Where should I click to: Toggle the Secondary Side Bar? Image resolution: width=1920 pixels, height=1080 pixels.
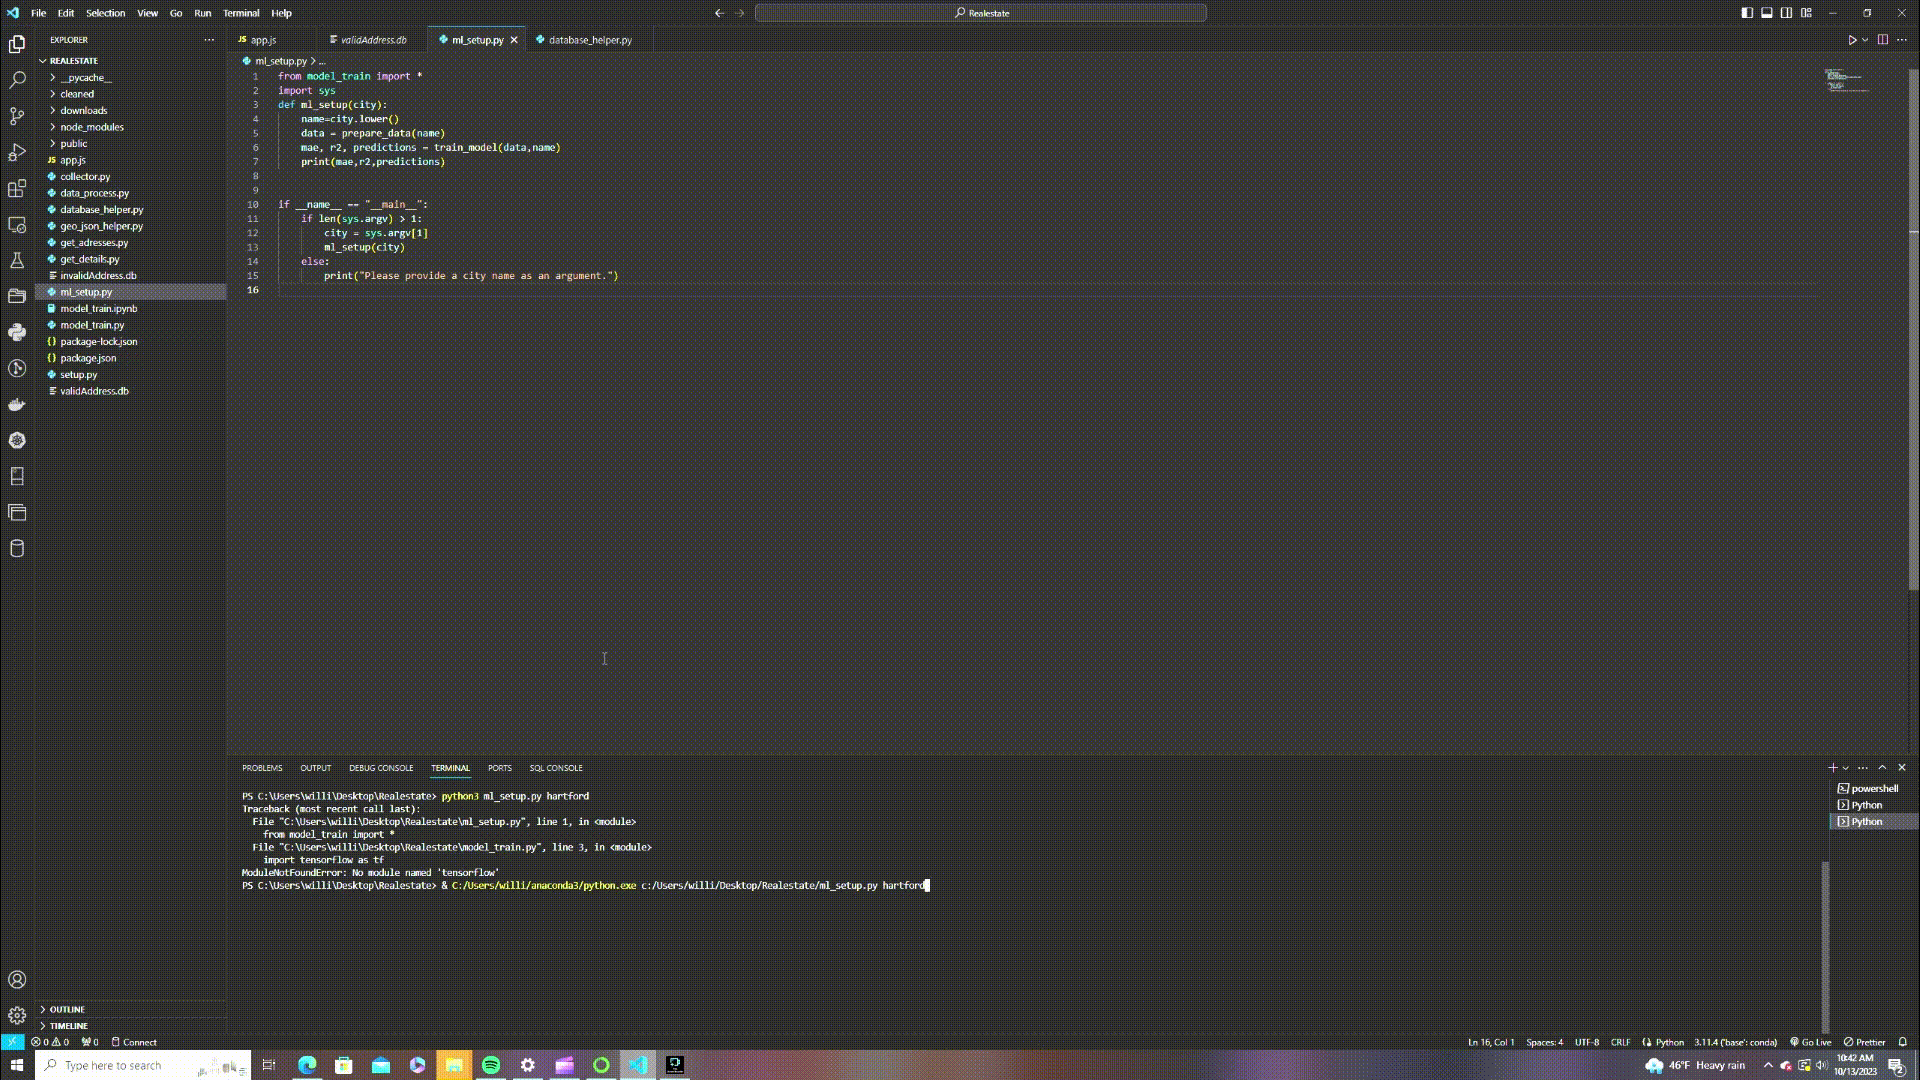tap(1786, 13)
